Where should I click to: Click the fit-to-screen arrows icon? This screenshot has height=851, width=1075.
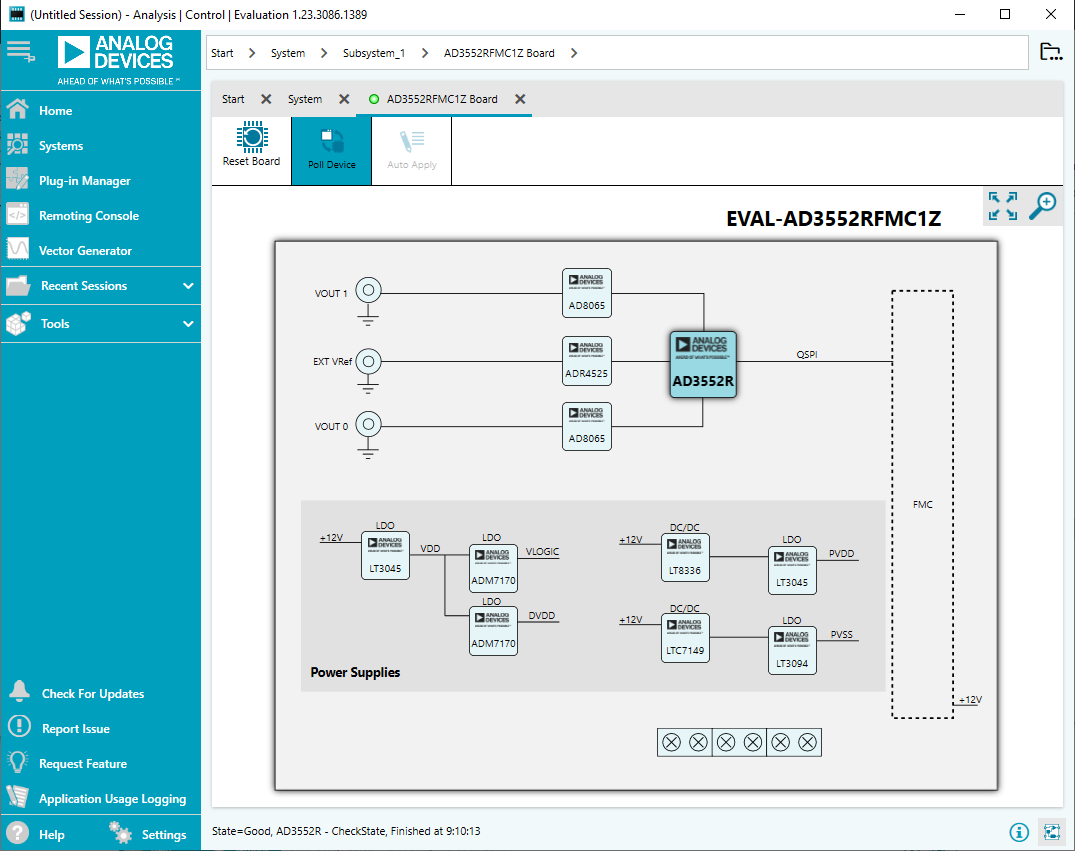click(x=1002, y=206)
